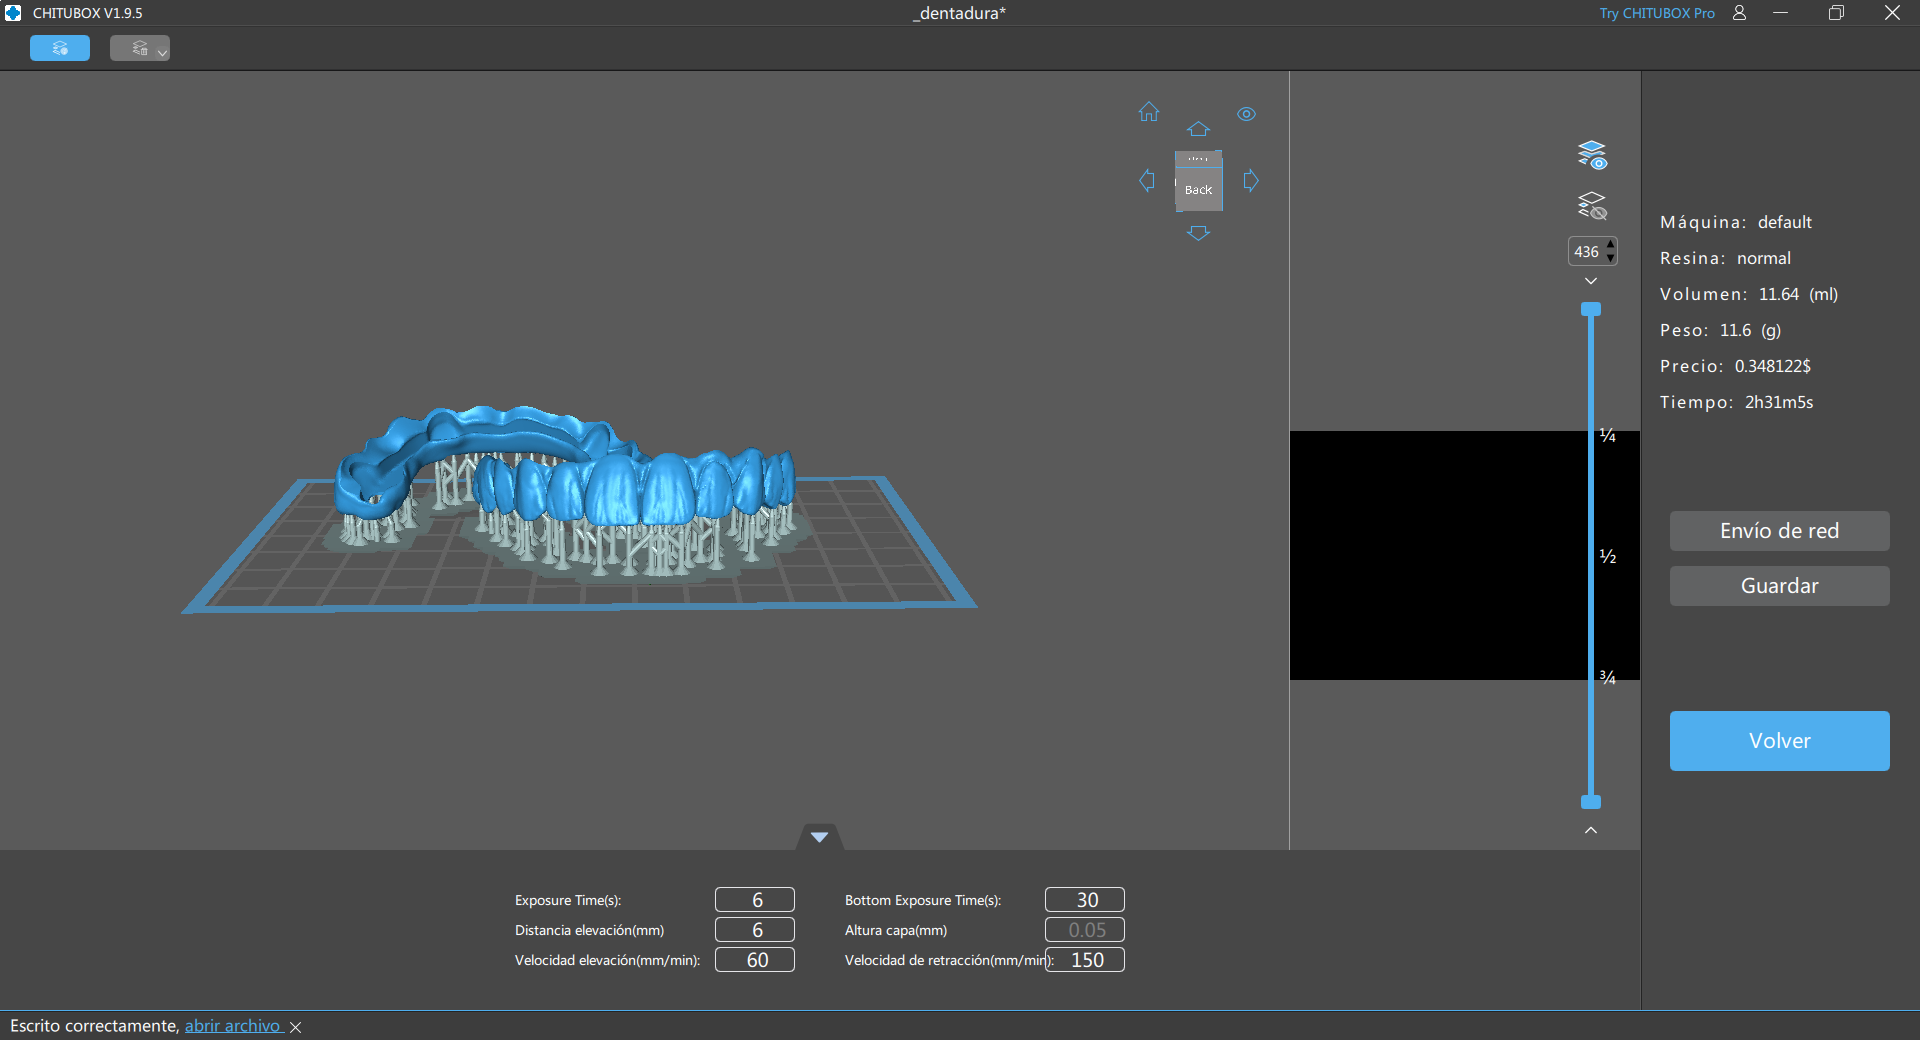Click the Resina: normal text
1920x1040 pixels.
tap(1725, 258)
